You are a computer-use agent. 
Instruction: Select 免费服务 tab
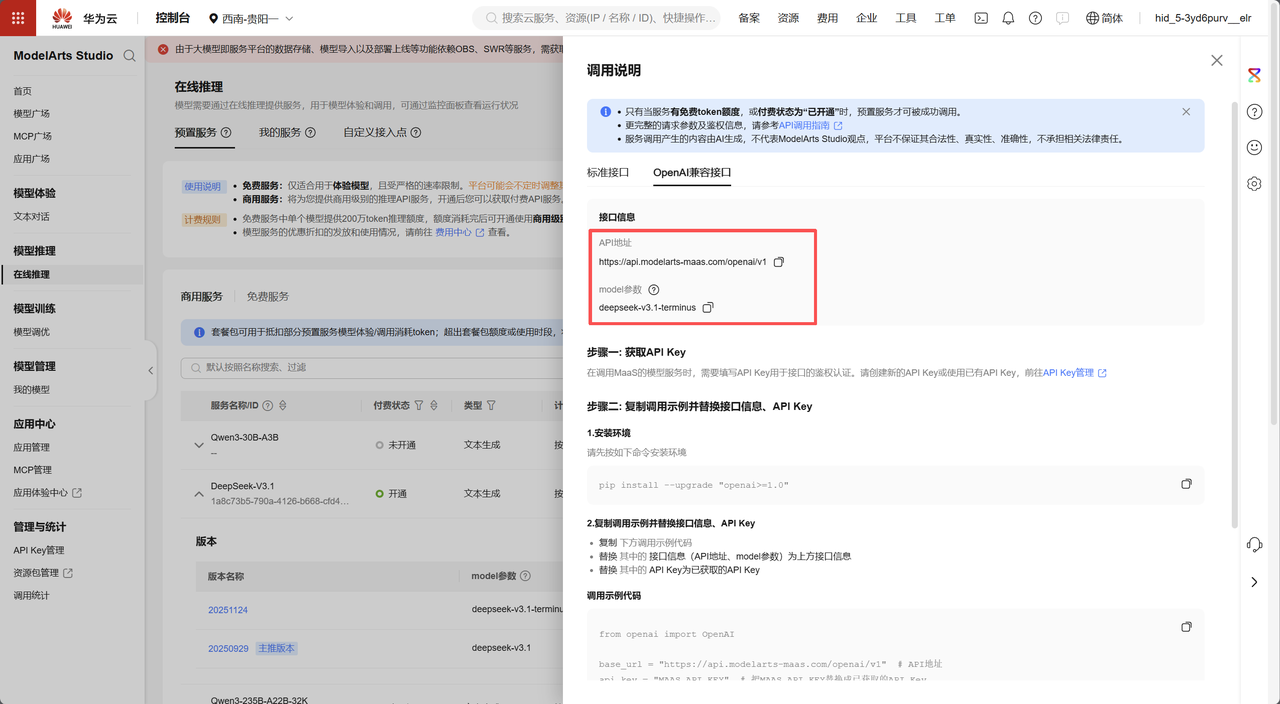click(268, 296)
